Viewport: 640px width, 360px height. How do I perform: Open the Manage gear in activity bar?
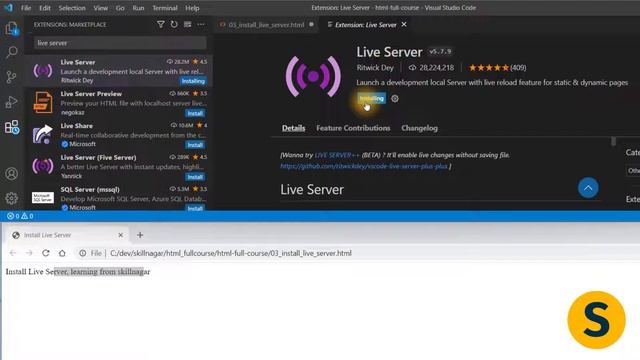(11, 198)
